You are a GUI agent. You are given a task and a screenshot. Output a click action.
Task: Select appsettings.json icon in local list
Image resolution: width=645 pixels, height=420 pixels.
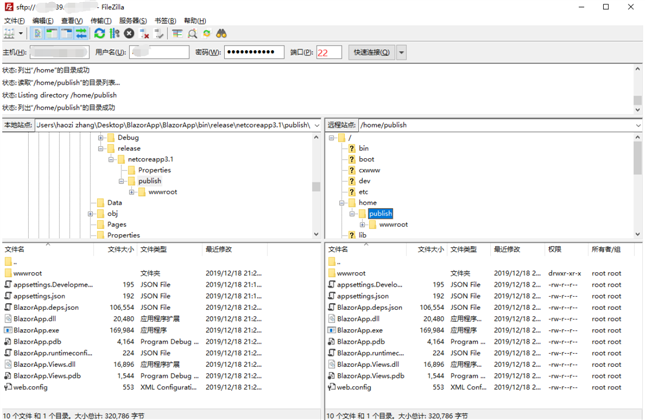click(x=8, y=296)
